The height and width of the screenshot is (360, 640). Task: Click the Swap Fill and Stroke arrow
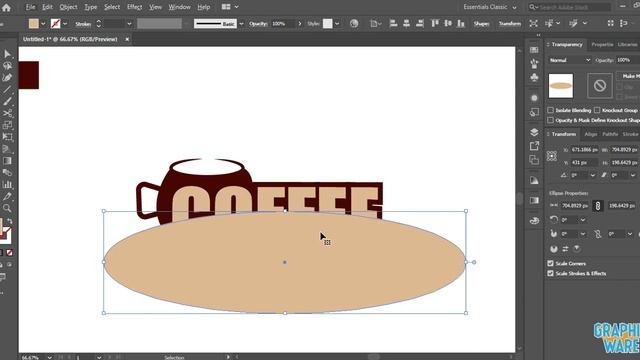tap(9, 221)
